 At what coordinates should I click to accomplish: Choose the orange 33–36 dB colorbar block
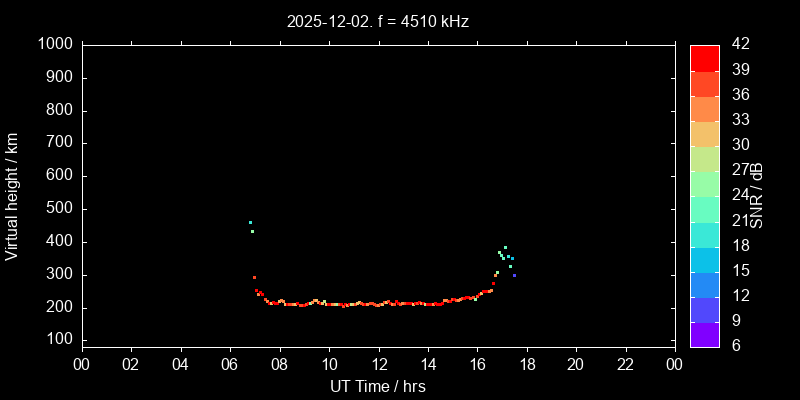[705, 108]
